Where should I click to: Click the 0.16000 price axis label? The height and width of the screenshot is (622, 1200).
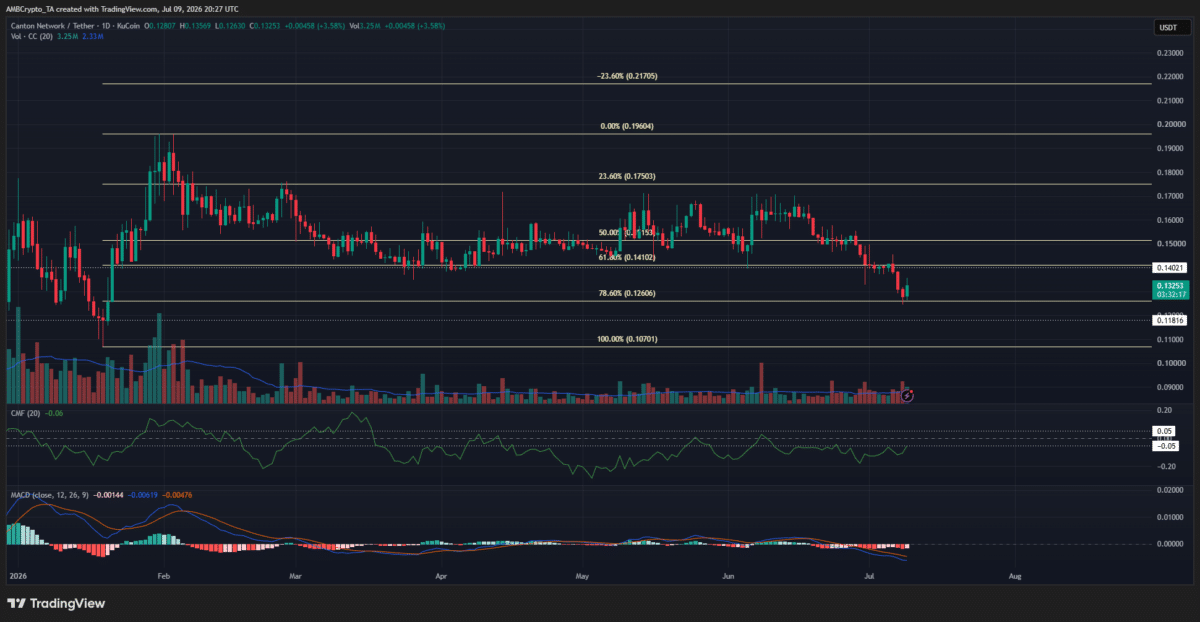1171,220
